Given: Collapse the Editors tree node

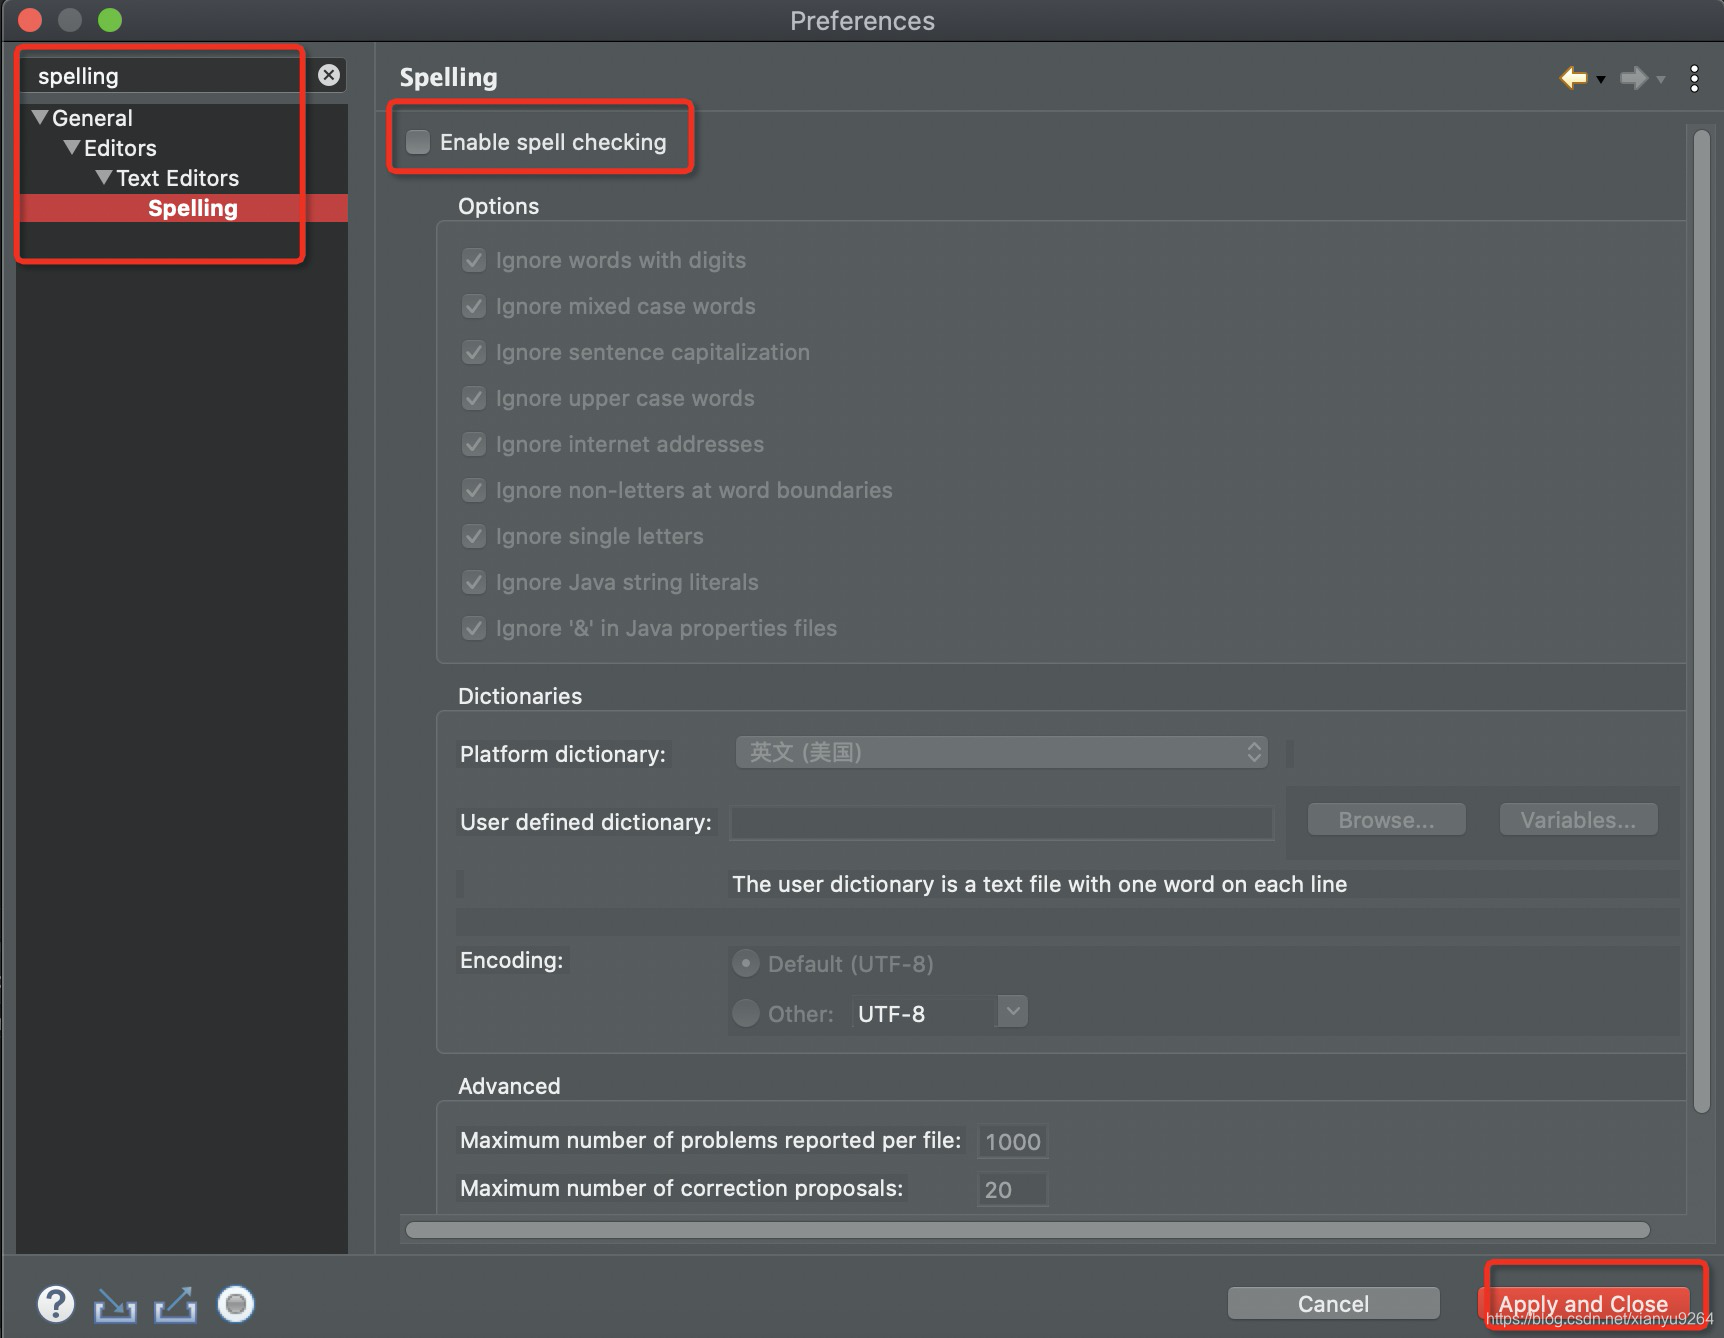Looking at the screenshot, I should [72, 147].
